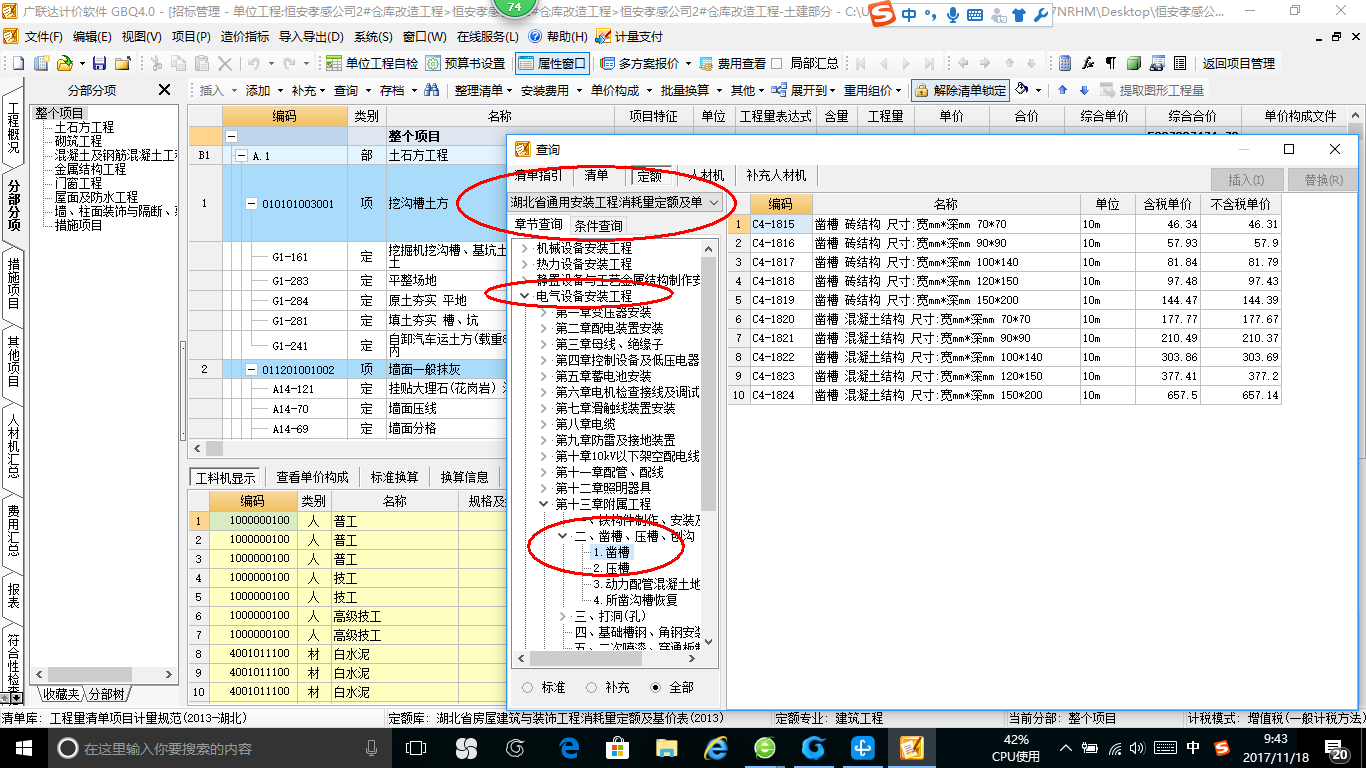Open the 文件(F) menu
The width and height of the screenshot is (1366, 768).
(x=44, y=36)
